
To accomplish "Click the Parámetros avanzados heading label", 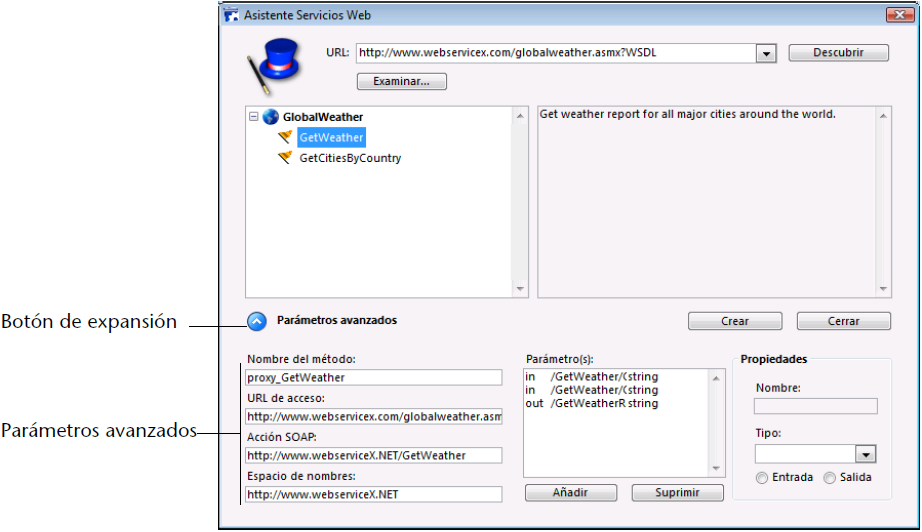I will point(337,320).
